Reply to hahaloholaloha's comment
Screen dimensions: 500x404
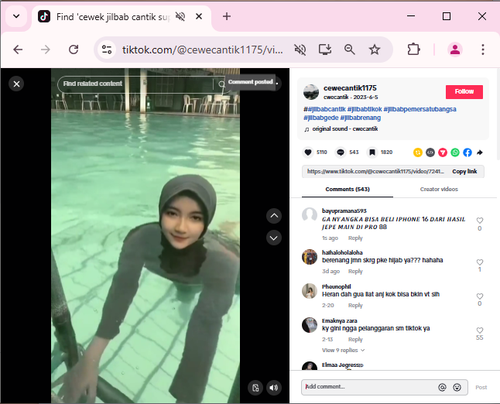coord(355,271)
